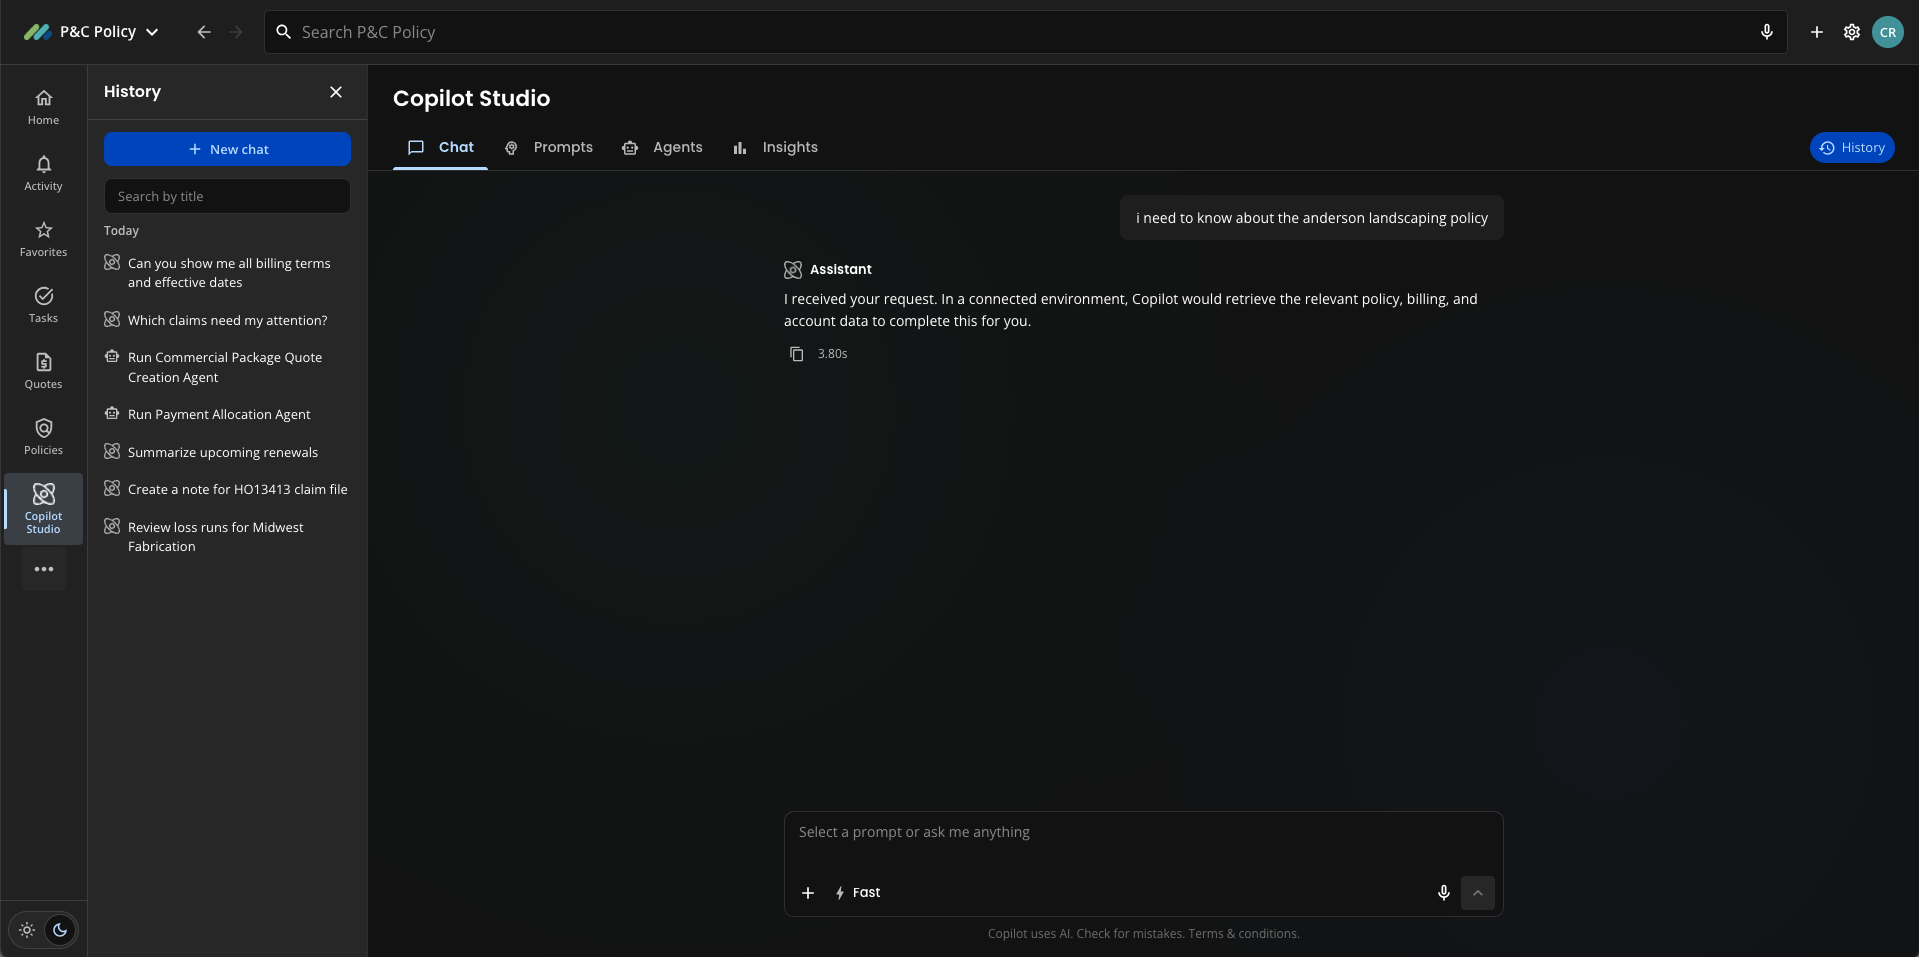This screenshot has height=957, width=1919.
Task: Switch to the Prompts tab
Action: point(549,148)
